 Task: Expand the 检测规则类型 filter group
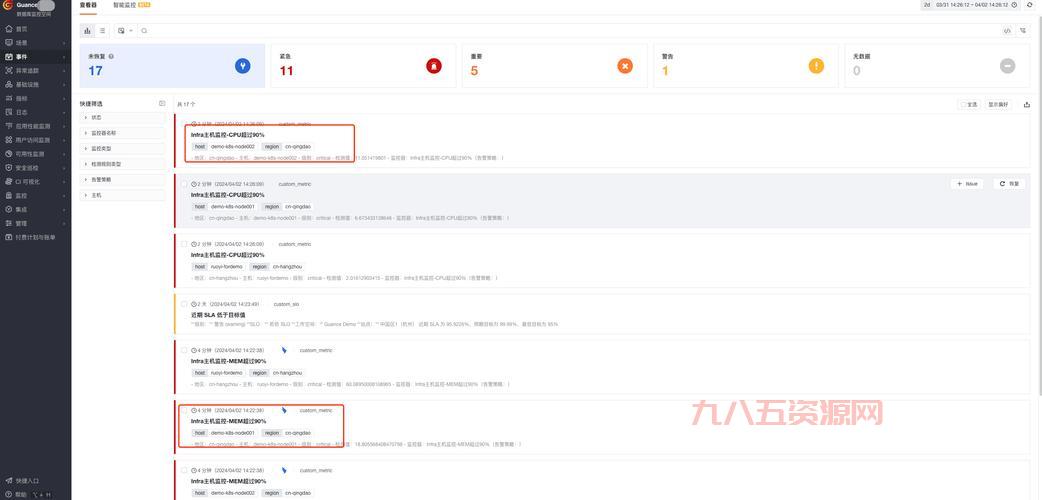click(x=122, y=164)
